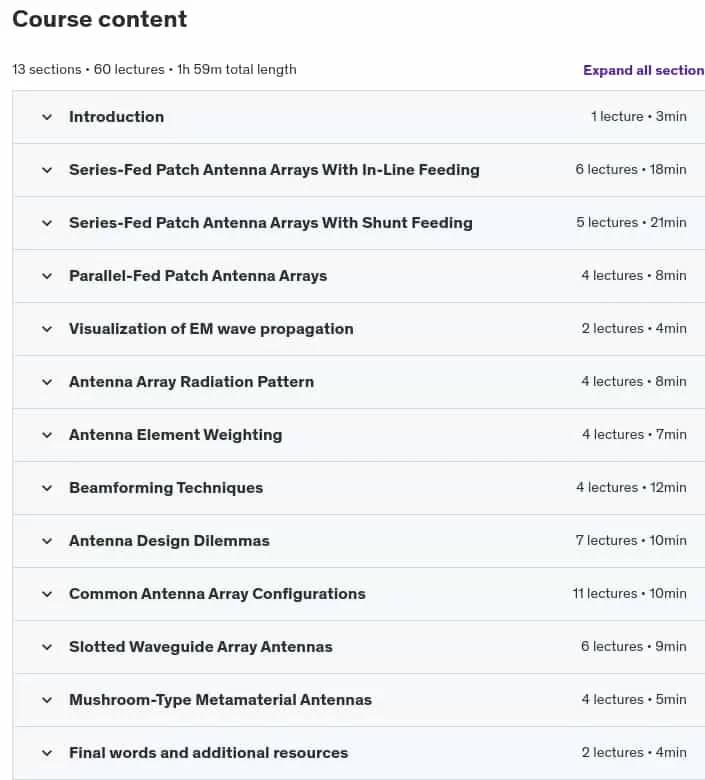This screenshot has width=705, height=780.
Task: Expand the Parallel-Fed Patch Antenna Arrays chevron
Action: [47, 276]
